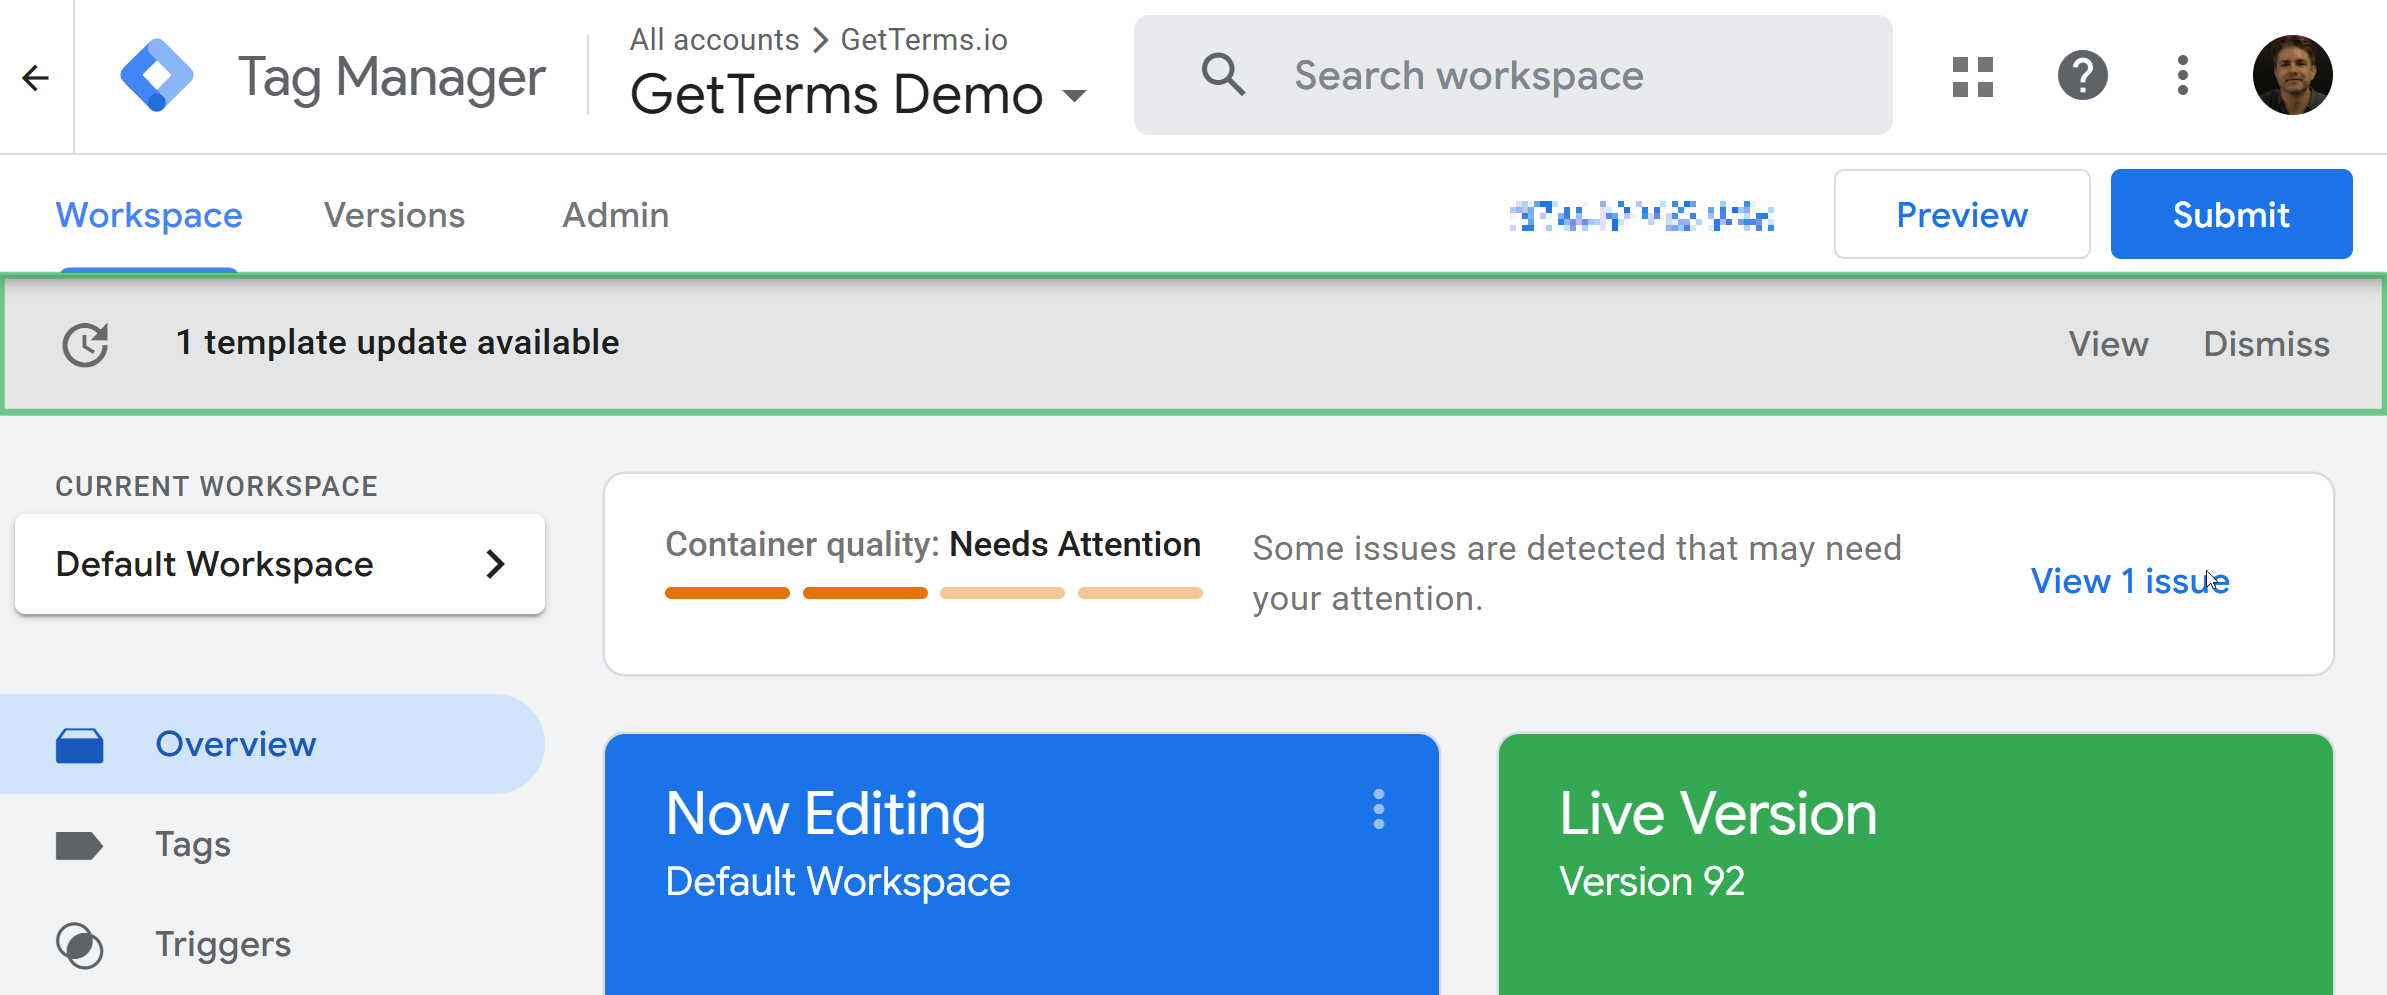Click the Live Version card heading
The width and height of the screenshot is (2387, 995).
1718,813
